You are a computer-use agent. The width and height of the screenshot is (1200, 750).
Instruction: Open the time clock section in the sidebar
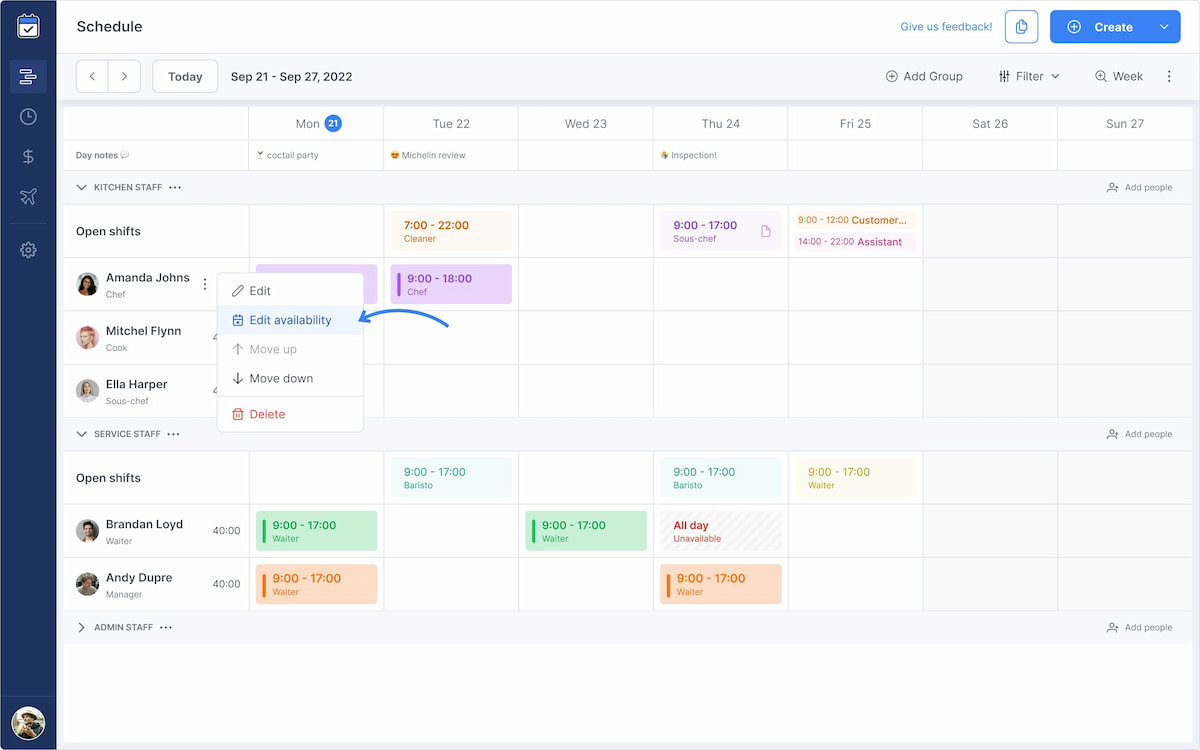click(28, 116)
